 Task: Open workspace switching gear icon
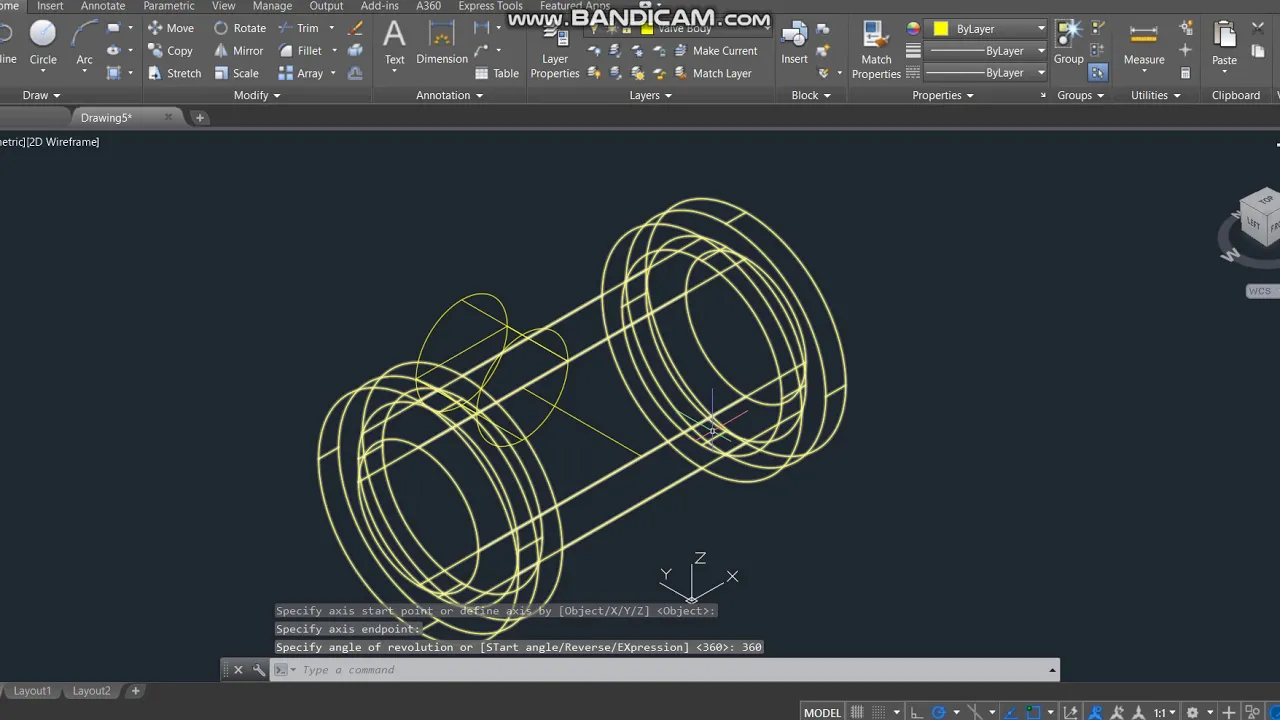pos(1192,713)
